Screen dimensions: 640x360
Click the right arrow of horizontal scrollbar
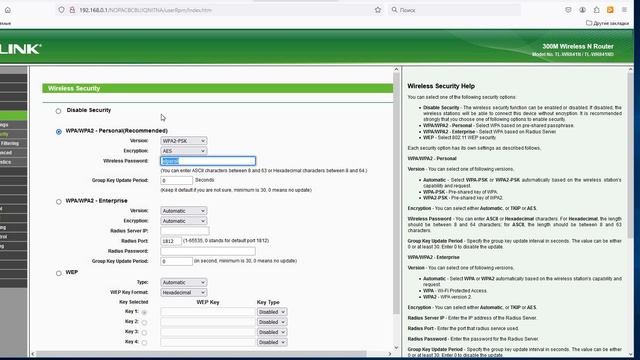(x=390, y=354)
